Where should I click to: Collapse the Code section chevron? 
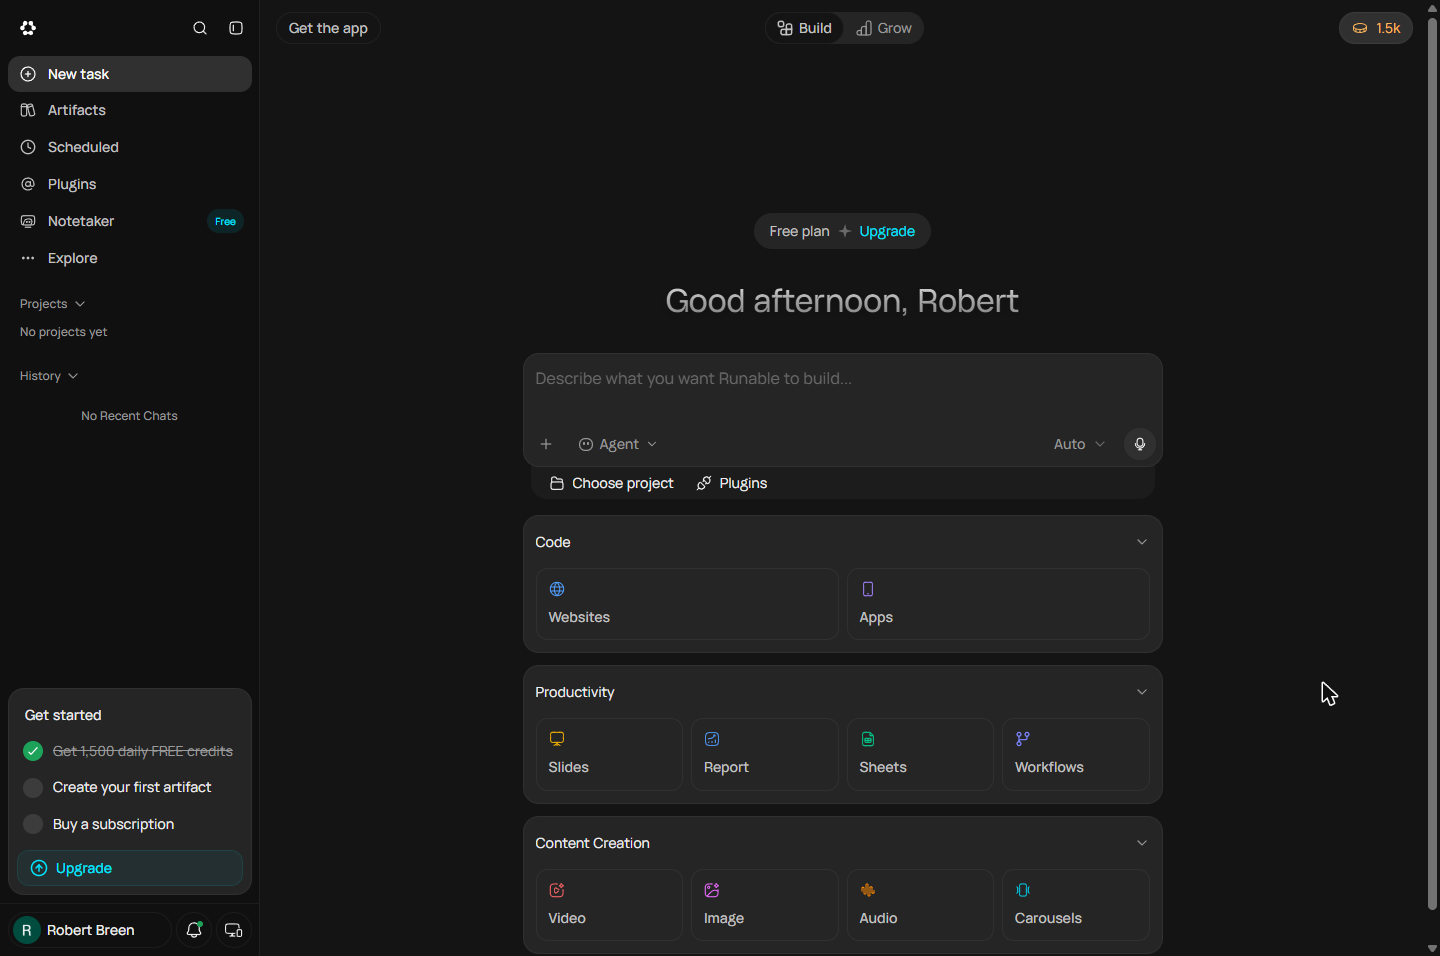(x=1142, y=542)
